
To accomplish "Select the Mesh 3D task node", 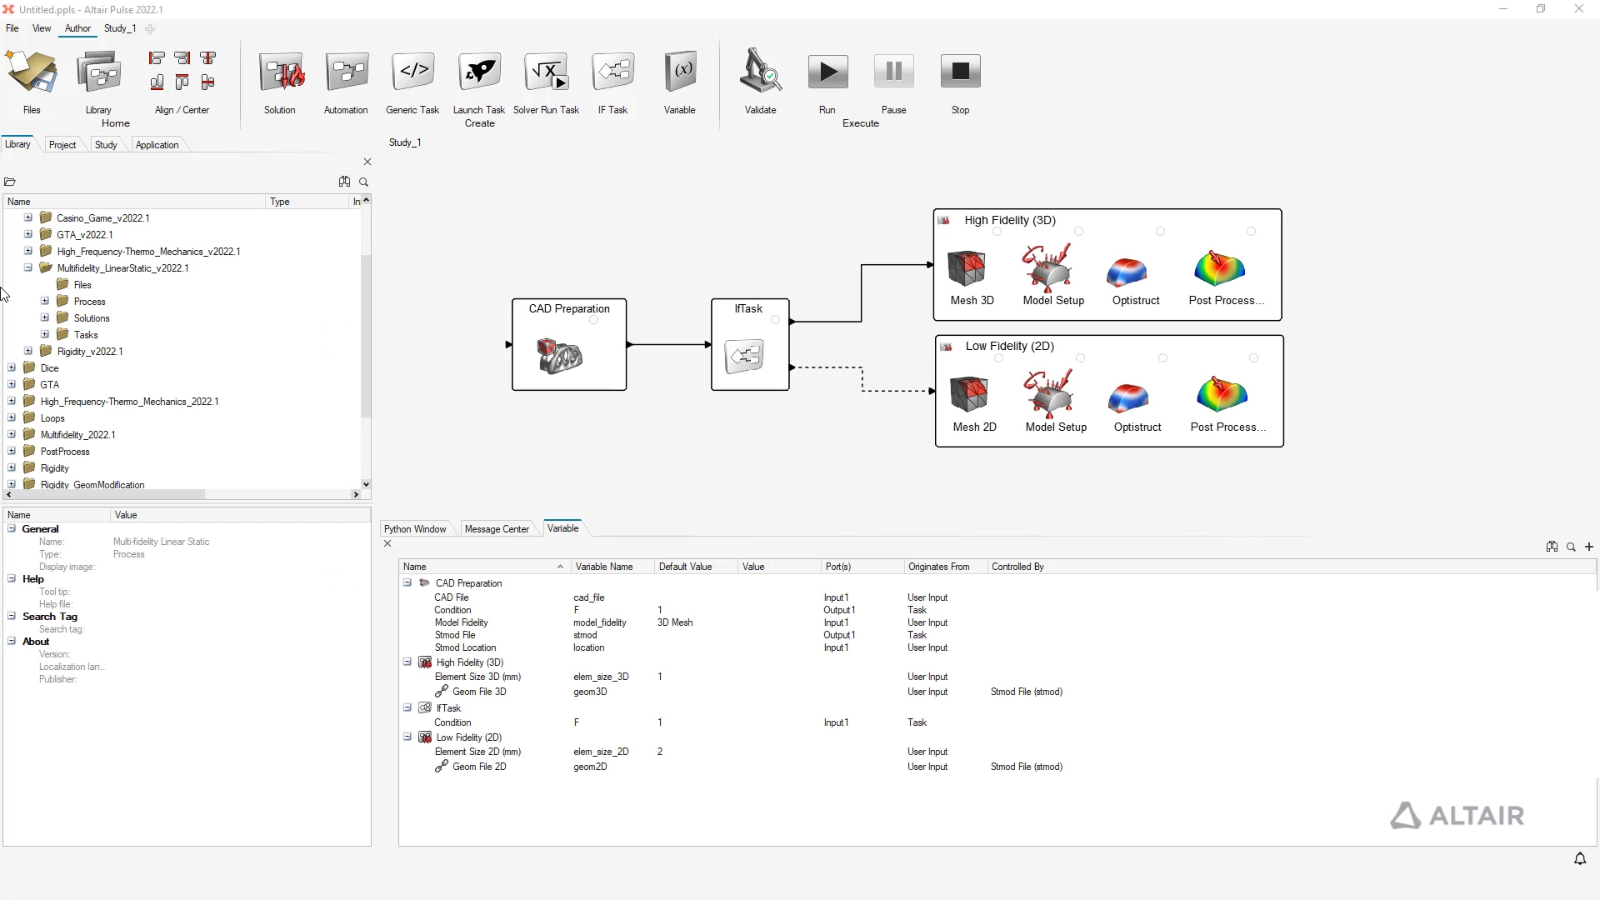I will point(971,277).
